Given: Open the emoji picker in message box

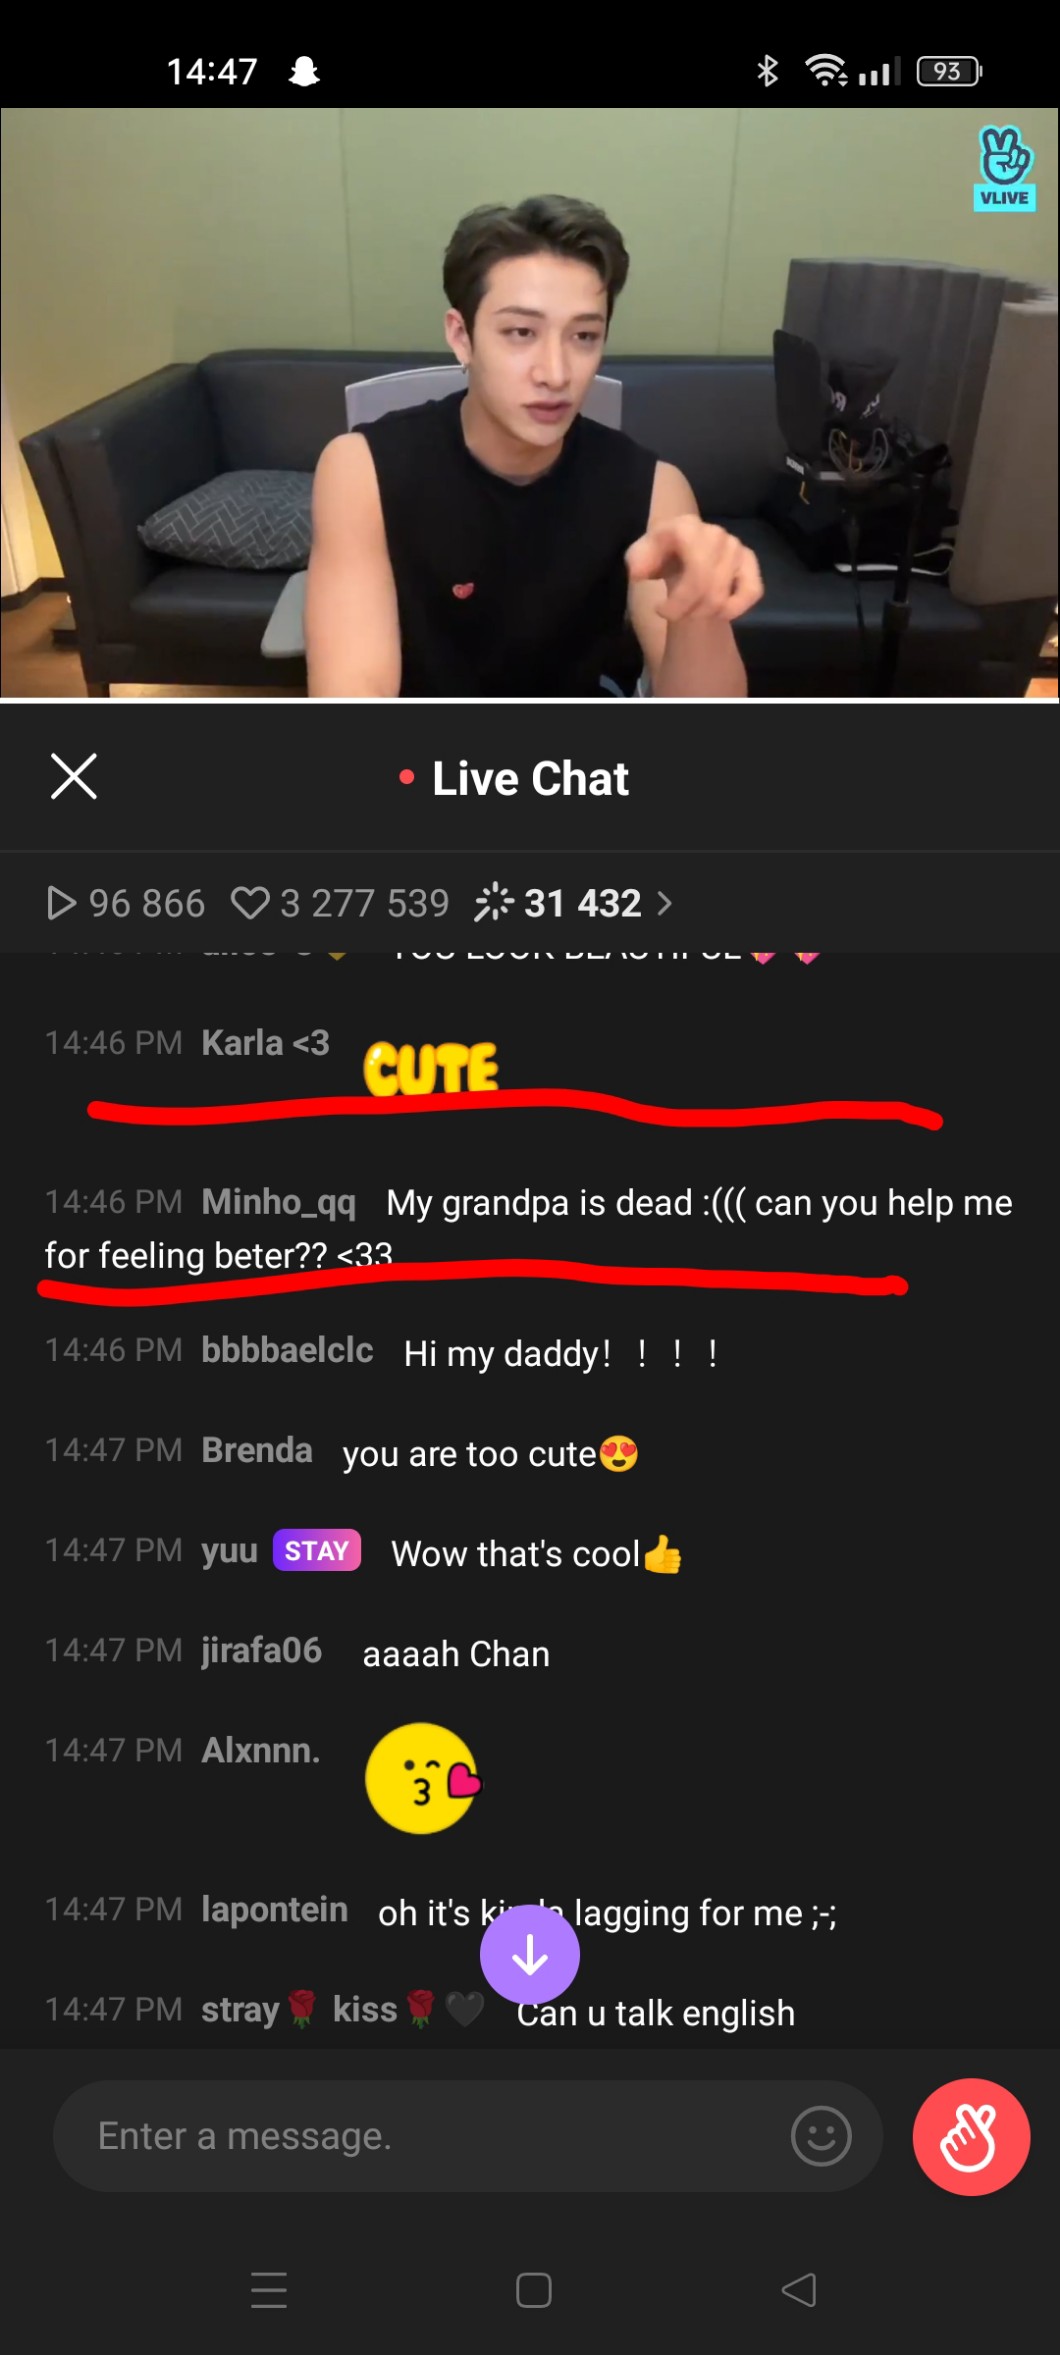Looking at the screenshot, I should [x=821, y=2137].
